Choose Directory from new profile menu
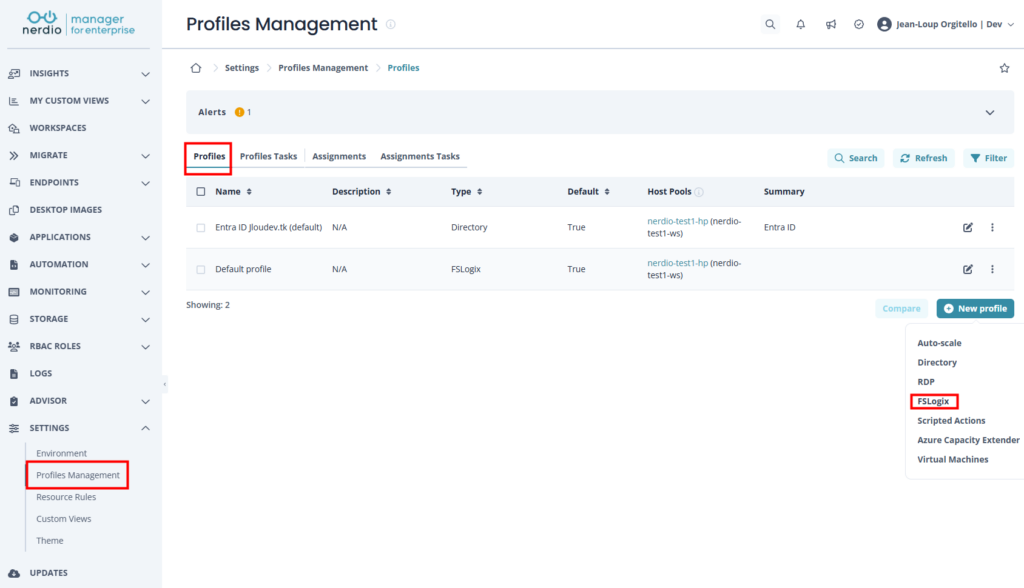The width and height of the screenshot is (1024, 588). (x=936, y=363)
